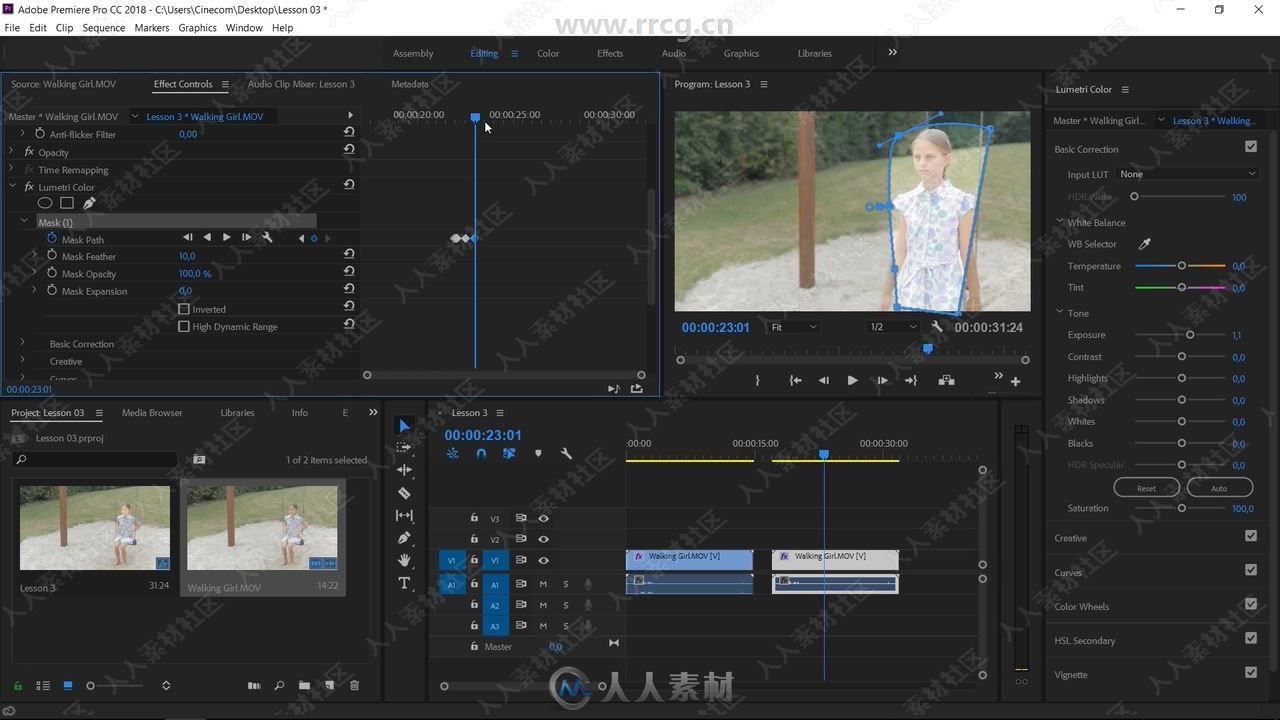This screenshot has width=1280, height=720.
Task: Toggle the Mask Path animation stopwatch
Action: coord(52,239)
